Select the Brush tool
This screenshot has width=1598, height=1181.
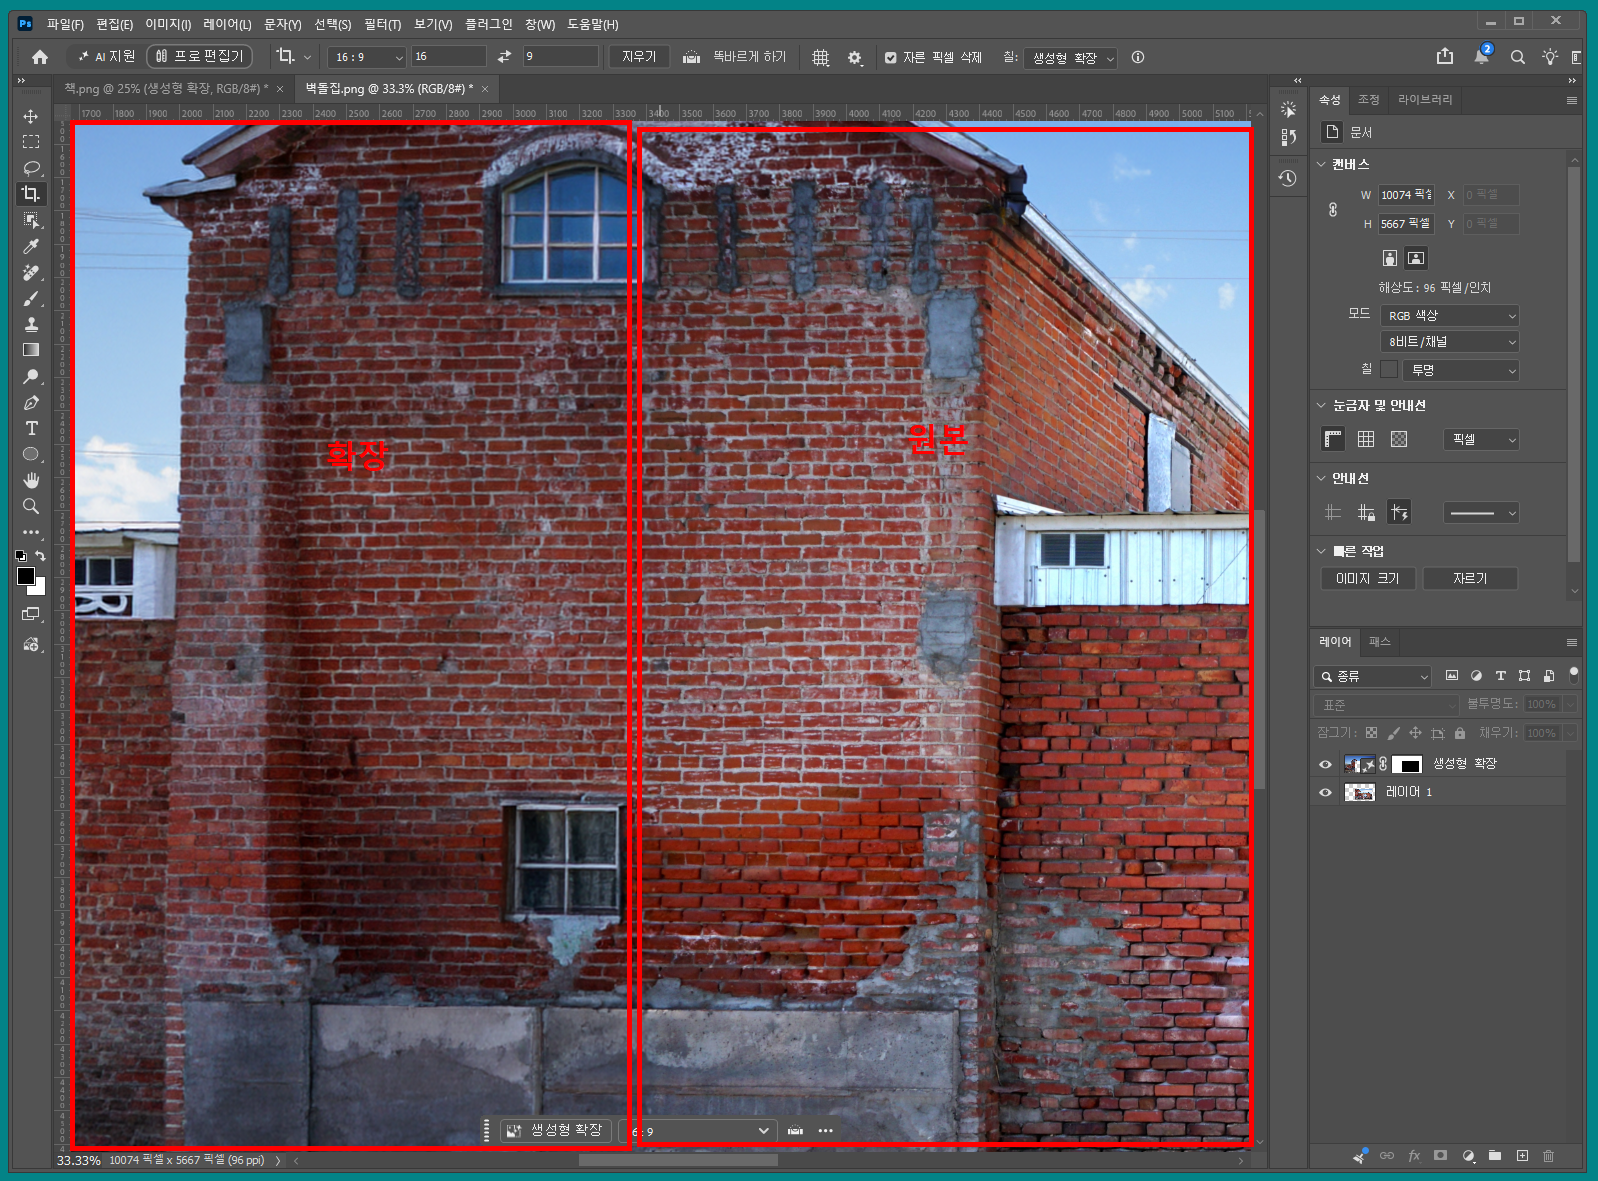coord(31,298)
